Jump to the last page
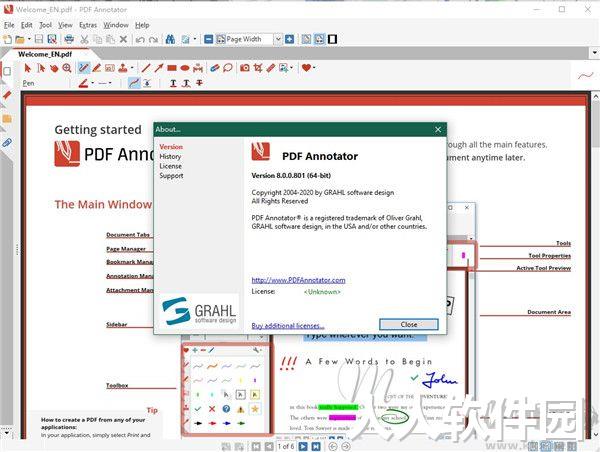This screenshot has width=600, height=452. pyautogui.click(x=316, y=446)
